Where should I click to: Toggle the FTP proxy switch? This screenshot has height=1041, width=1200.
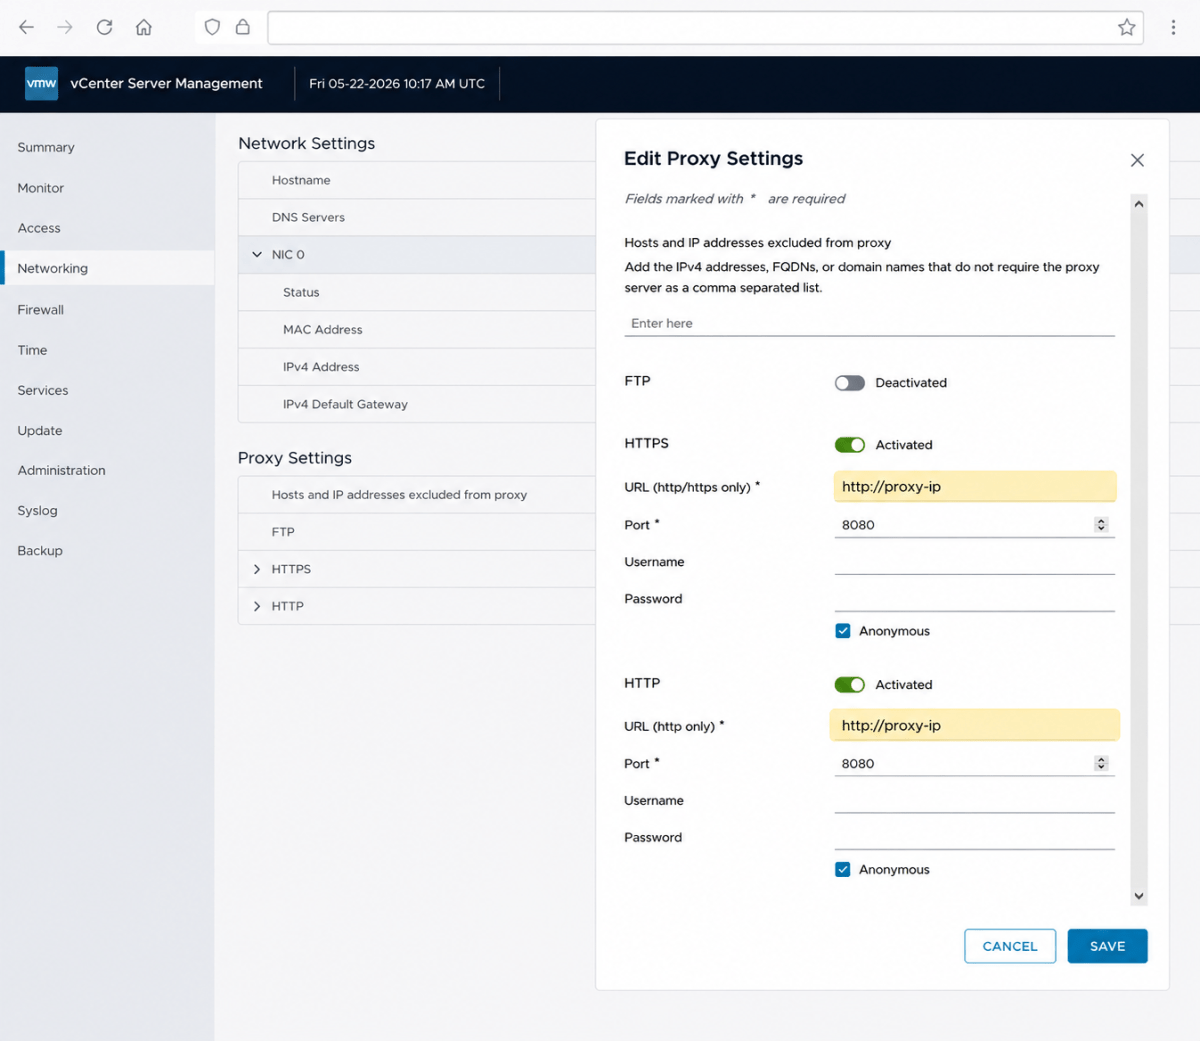click(850, 383)
